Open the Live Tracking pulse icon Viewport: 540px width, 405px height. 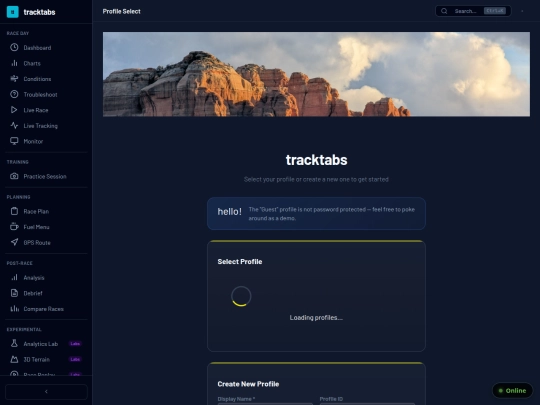tap(14, 125)
